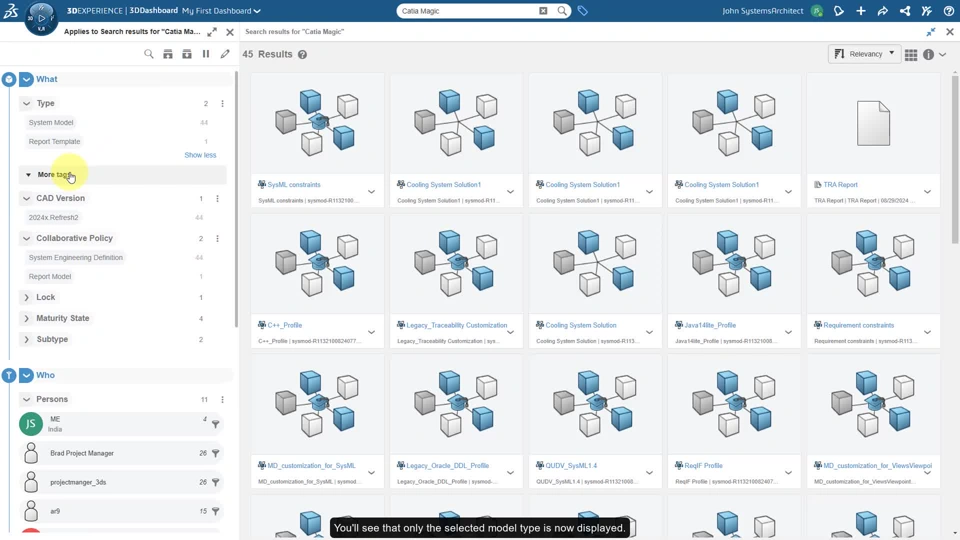Collapse the Who section
The height and width of the screenshot is (540, 960).
click(26, 375)
